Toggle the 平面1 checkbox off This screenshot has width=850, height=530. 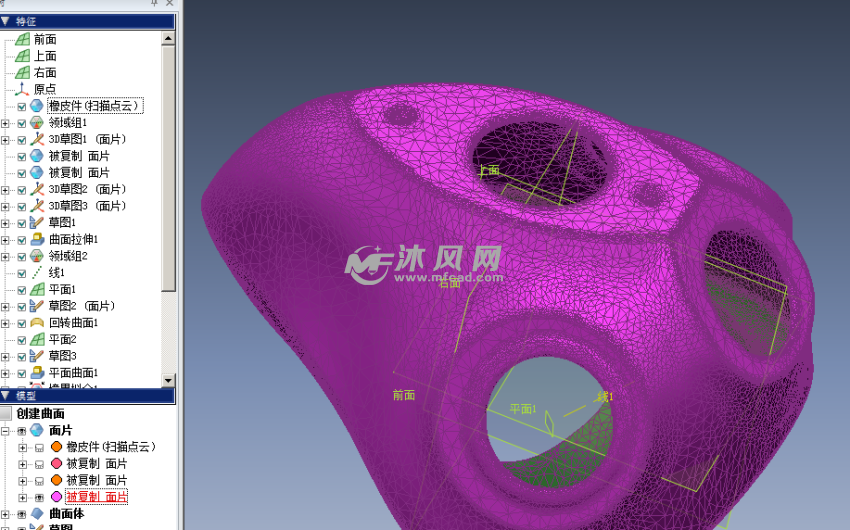click(x=22, y=289)
